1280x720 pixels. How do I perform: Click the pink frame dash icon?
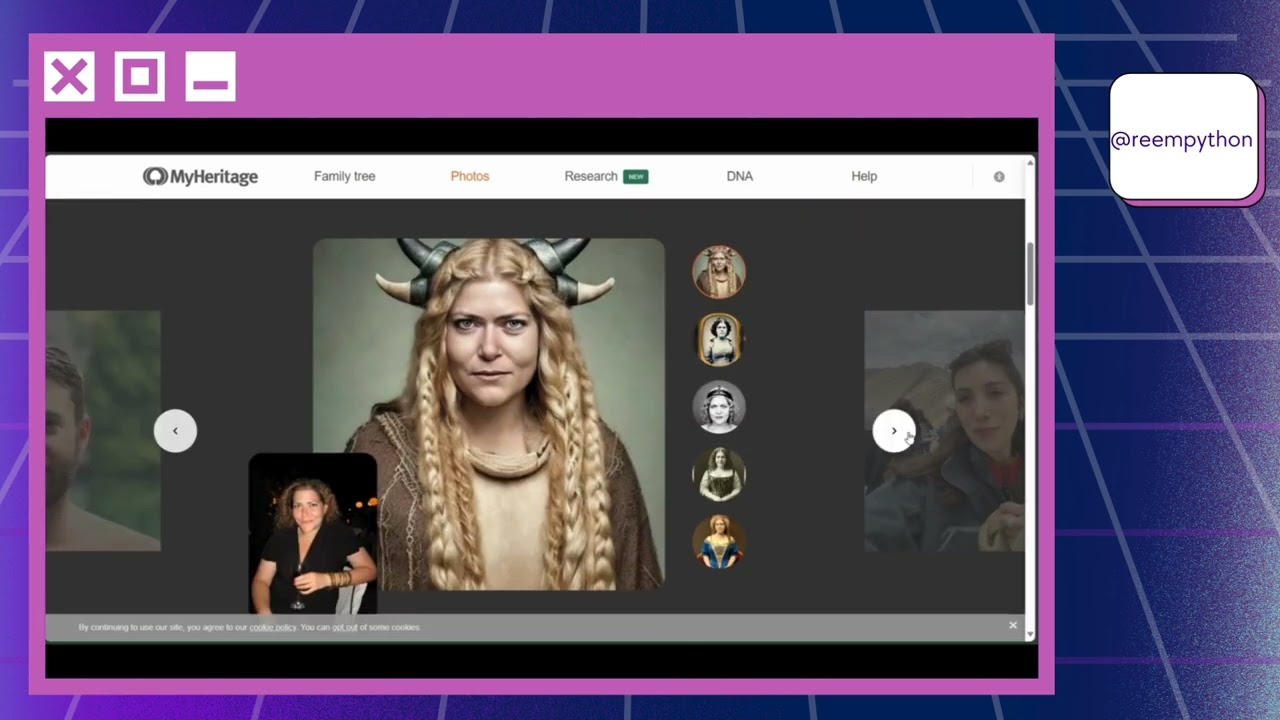pos(210,77)
